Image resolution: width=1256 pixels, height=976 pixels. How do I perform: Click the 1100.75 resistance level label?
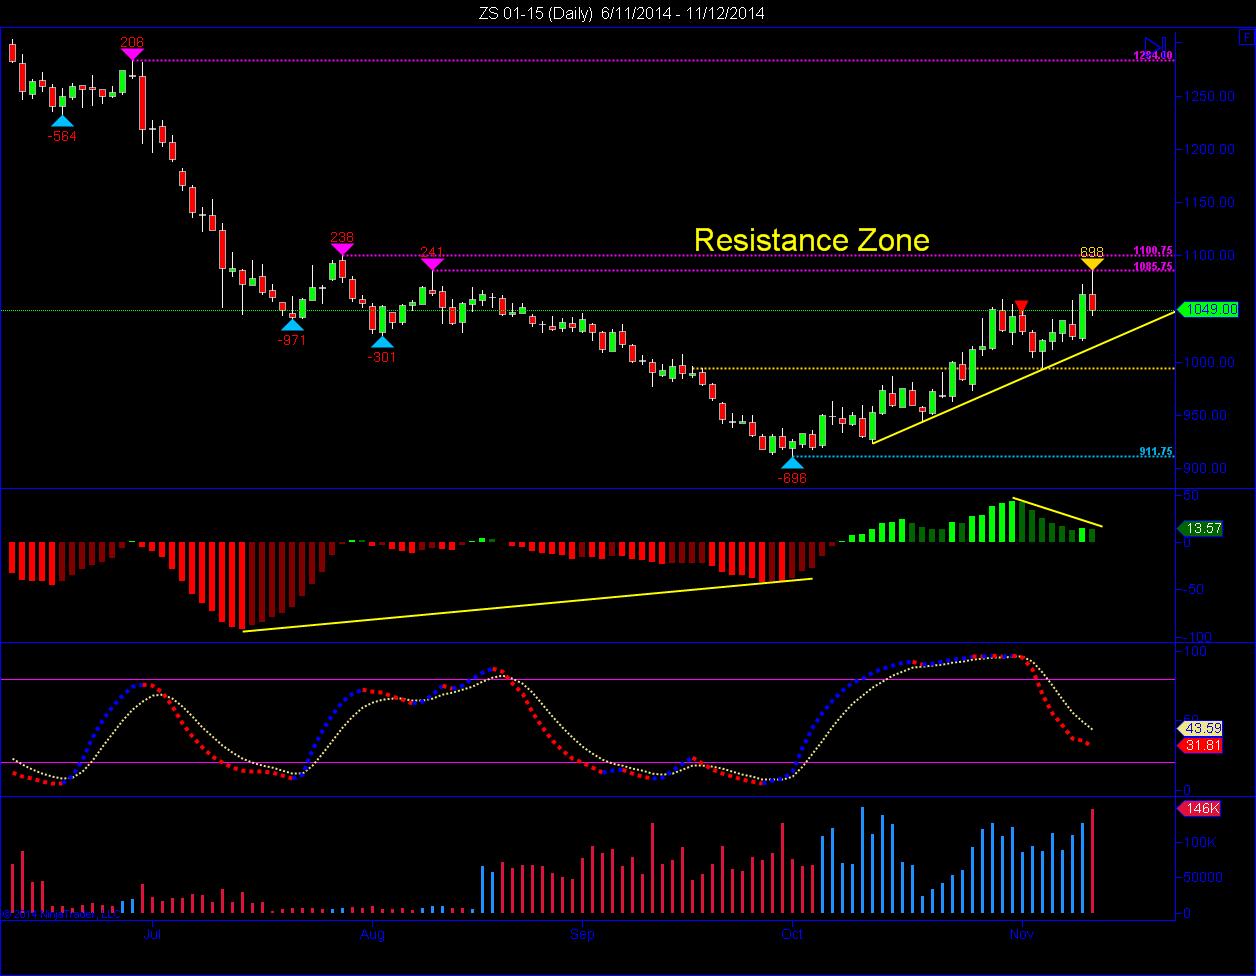1153,251
